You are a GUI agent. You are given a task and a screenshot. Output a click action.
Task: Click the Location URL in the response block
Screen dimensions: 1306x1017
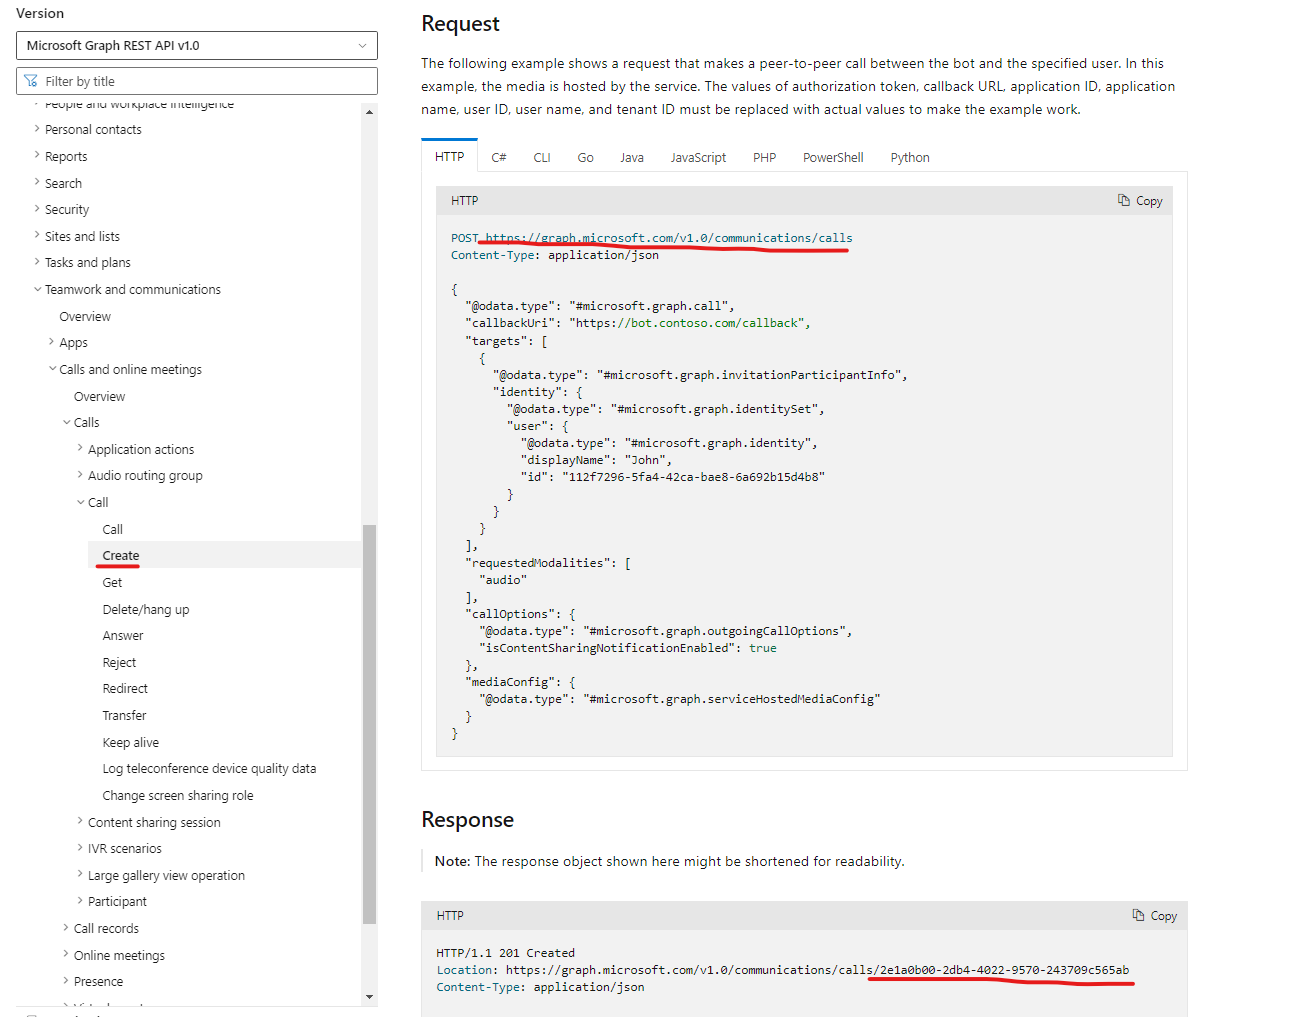(x=817, y=970)
